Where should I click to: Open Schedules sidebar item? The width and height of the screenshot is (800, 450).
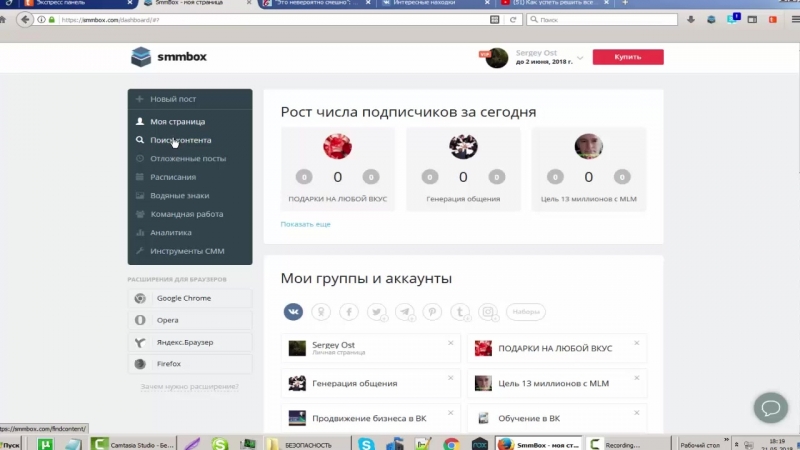tap(190, 177)
